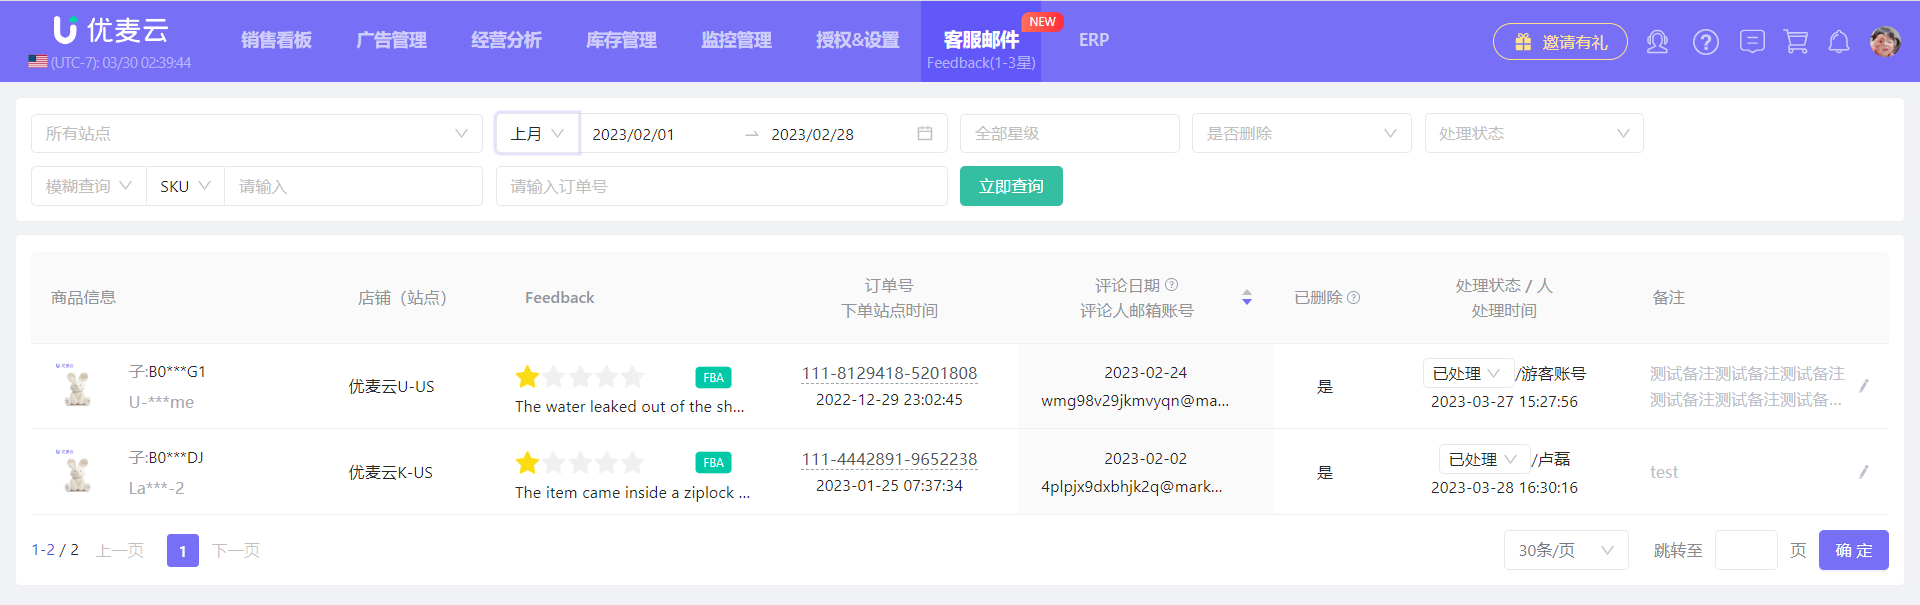Screen dimensions: 1920x605
Task: Open the 监控管理 menu
Action: coord(736,40)
